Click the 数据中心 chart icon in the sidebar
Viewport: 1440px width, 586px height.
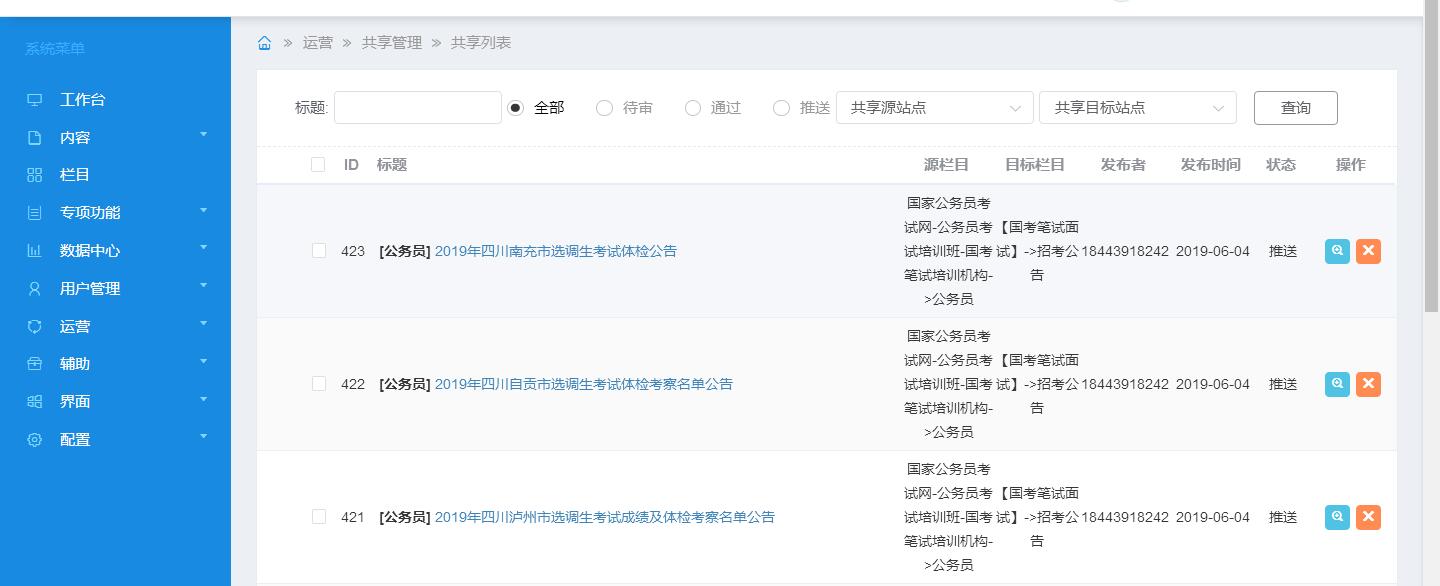pyautogui.click(x=35, y=251)
